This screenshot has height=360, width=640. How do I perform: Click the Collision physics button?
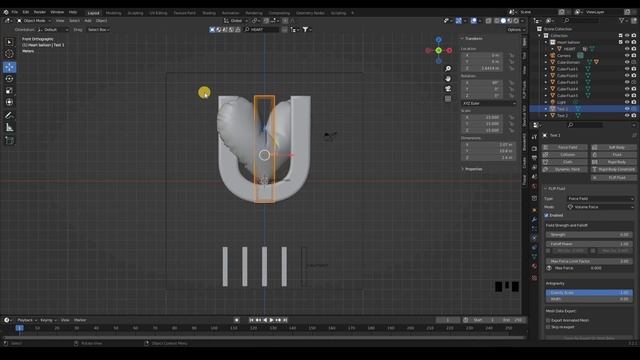pyautogui.click(x=565, y=155)
